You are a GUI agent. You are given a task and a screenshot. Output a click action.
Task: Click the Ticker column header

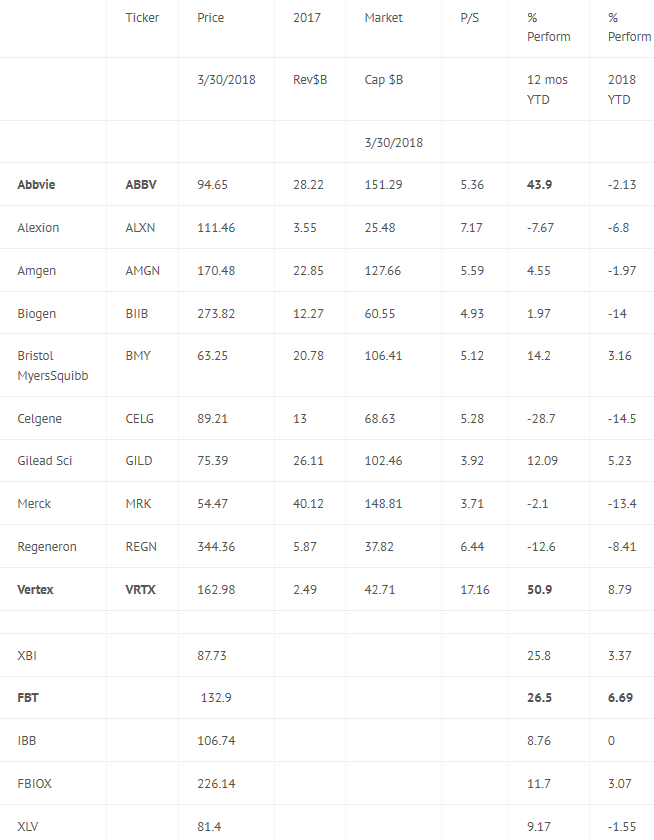(142, 18)
